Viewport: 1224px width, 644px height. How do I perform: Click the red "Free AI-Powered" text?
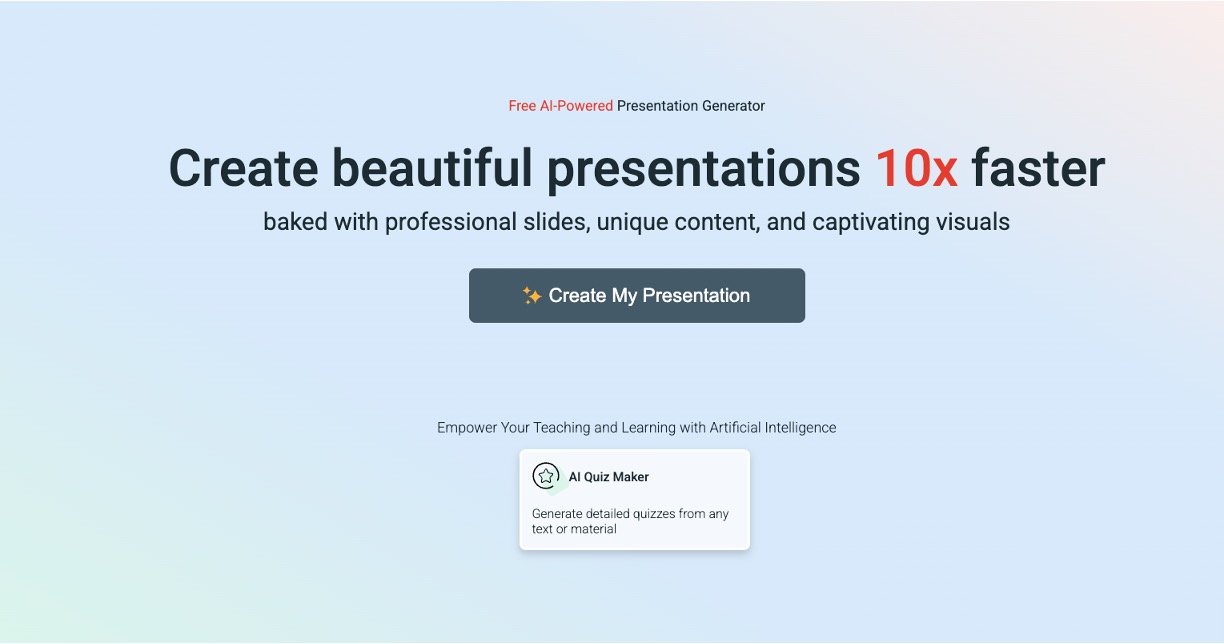[x=560, y=106]
